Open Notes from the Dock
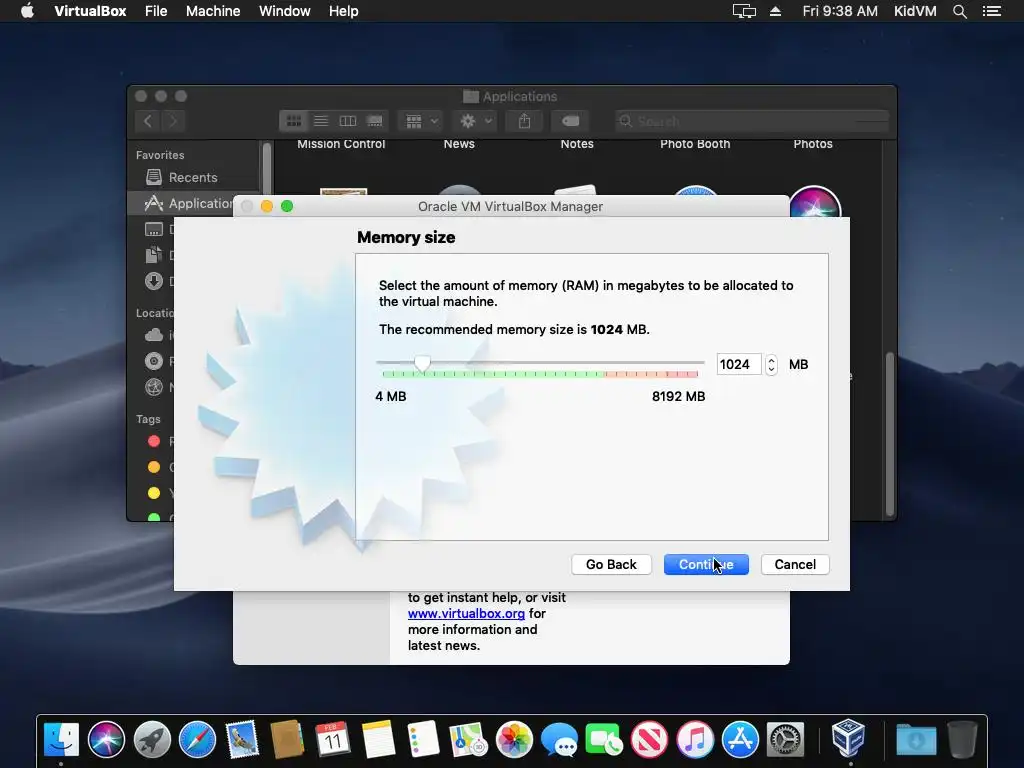 378,740
